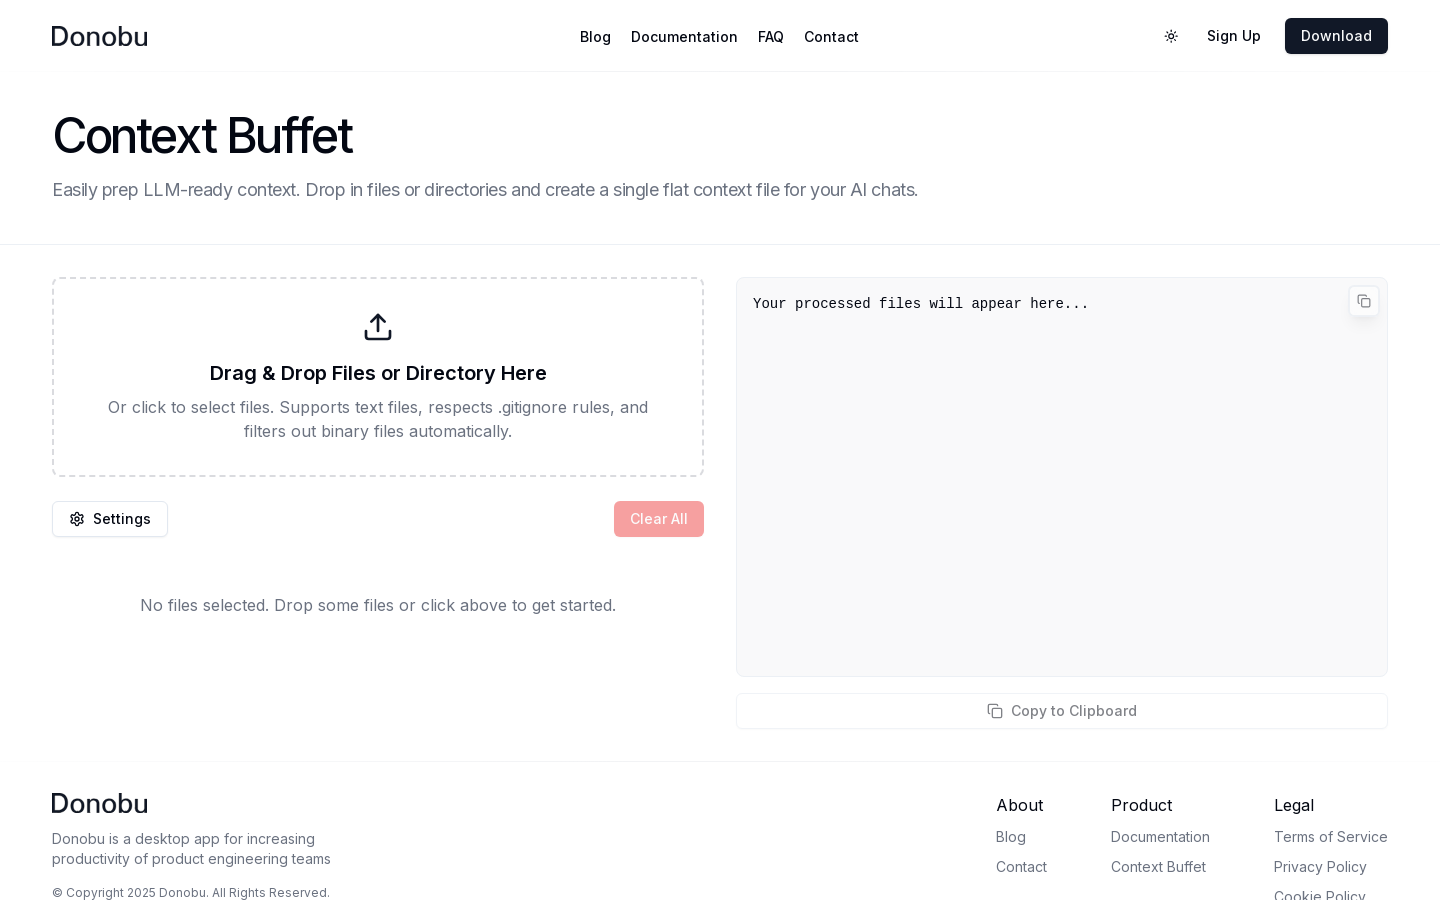
Task: Open Terms of Service footer link
Action: coord(1330,837)
